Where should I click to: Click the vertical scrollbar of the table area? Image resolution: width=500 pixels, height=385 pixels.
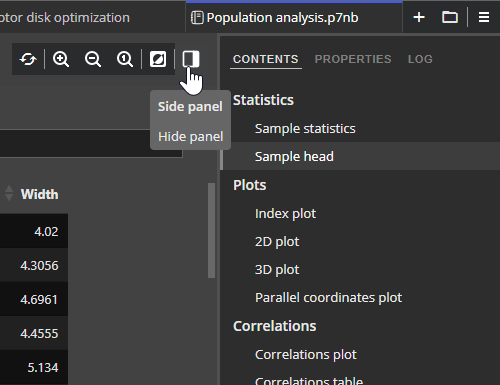[x=211, y=230]
